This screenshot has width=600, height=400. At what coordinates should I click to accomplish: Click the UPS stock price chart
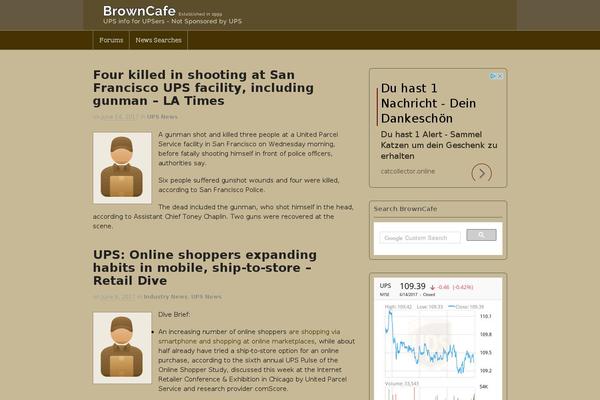click(x=430, y=344)
